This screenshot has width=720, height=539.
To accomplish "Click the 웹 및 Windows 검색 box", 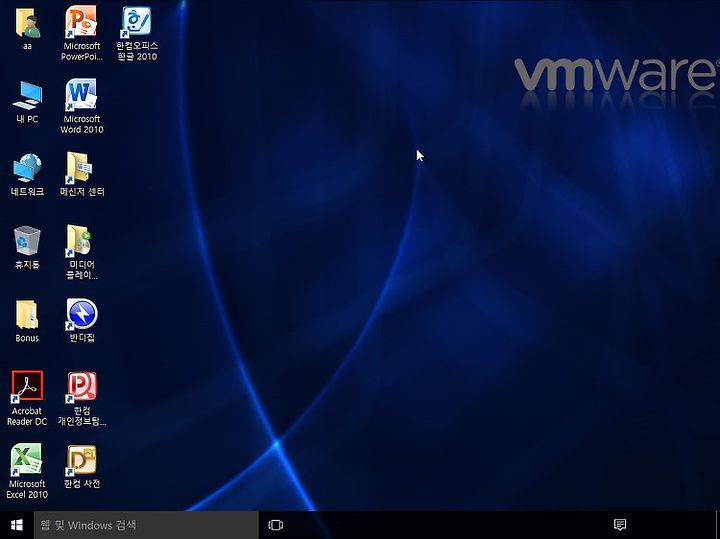I will point(146,525).
